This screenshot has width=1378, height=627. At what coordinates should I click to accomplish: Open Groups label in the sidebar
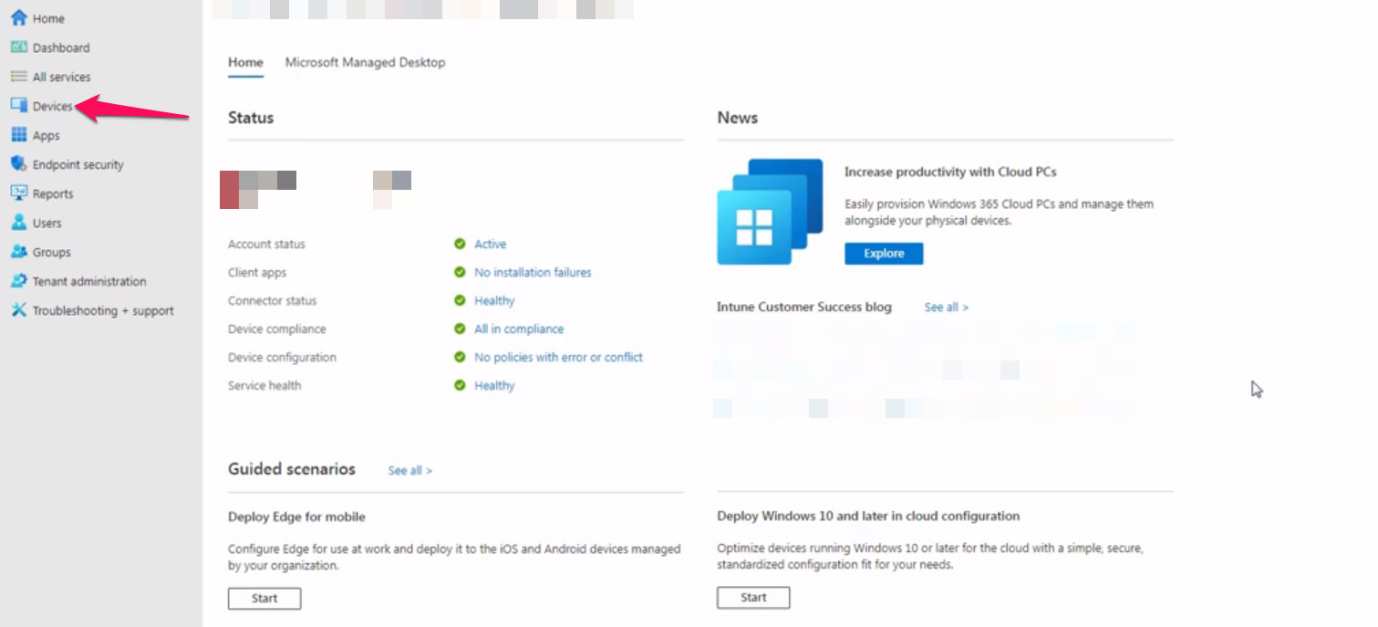[52, 253]
